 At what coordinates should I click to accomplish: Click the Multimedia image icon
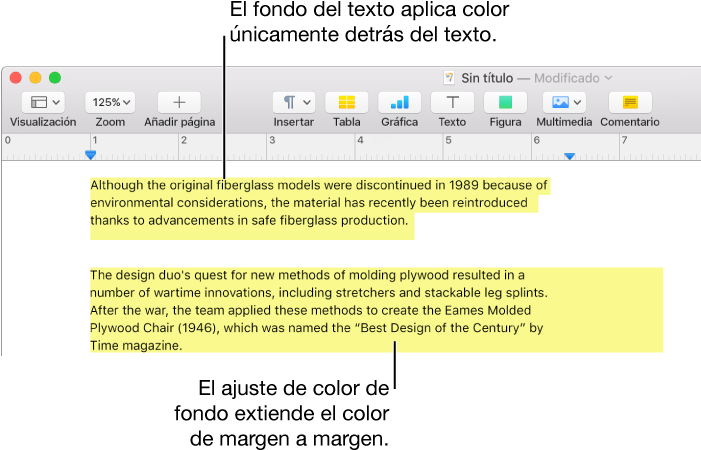[x=560, y=102]
